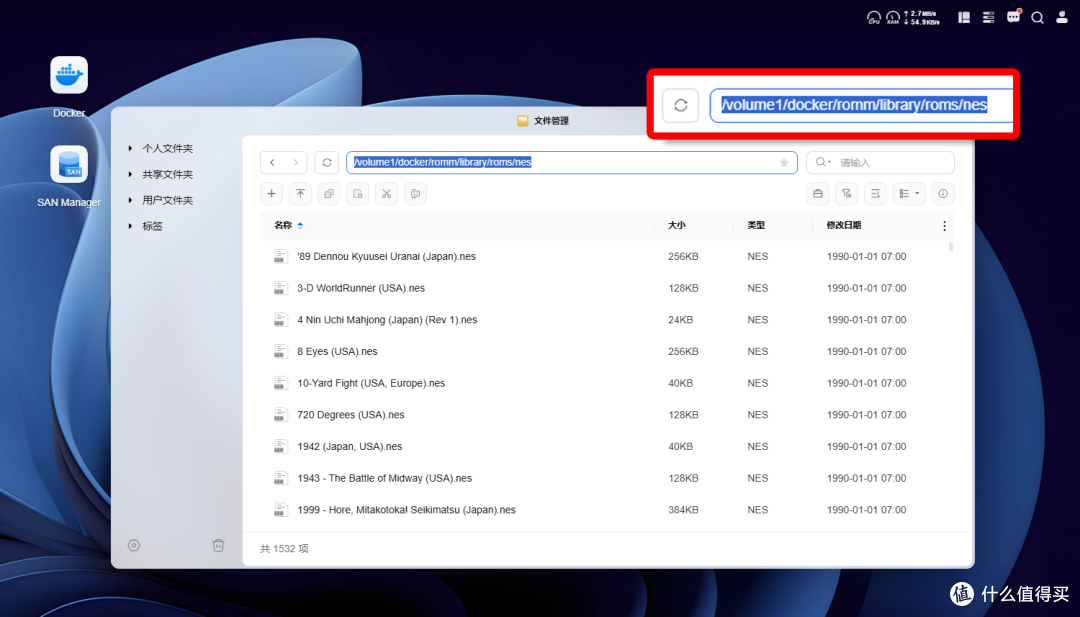This screenshot has height=617, width=1080.
Task: Open the view mode list dropdown
Action: click(909, 194)
